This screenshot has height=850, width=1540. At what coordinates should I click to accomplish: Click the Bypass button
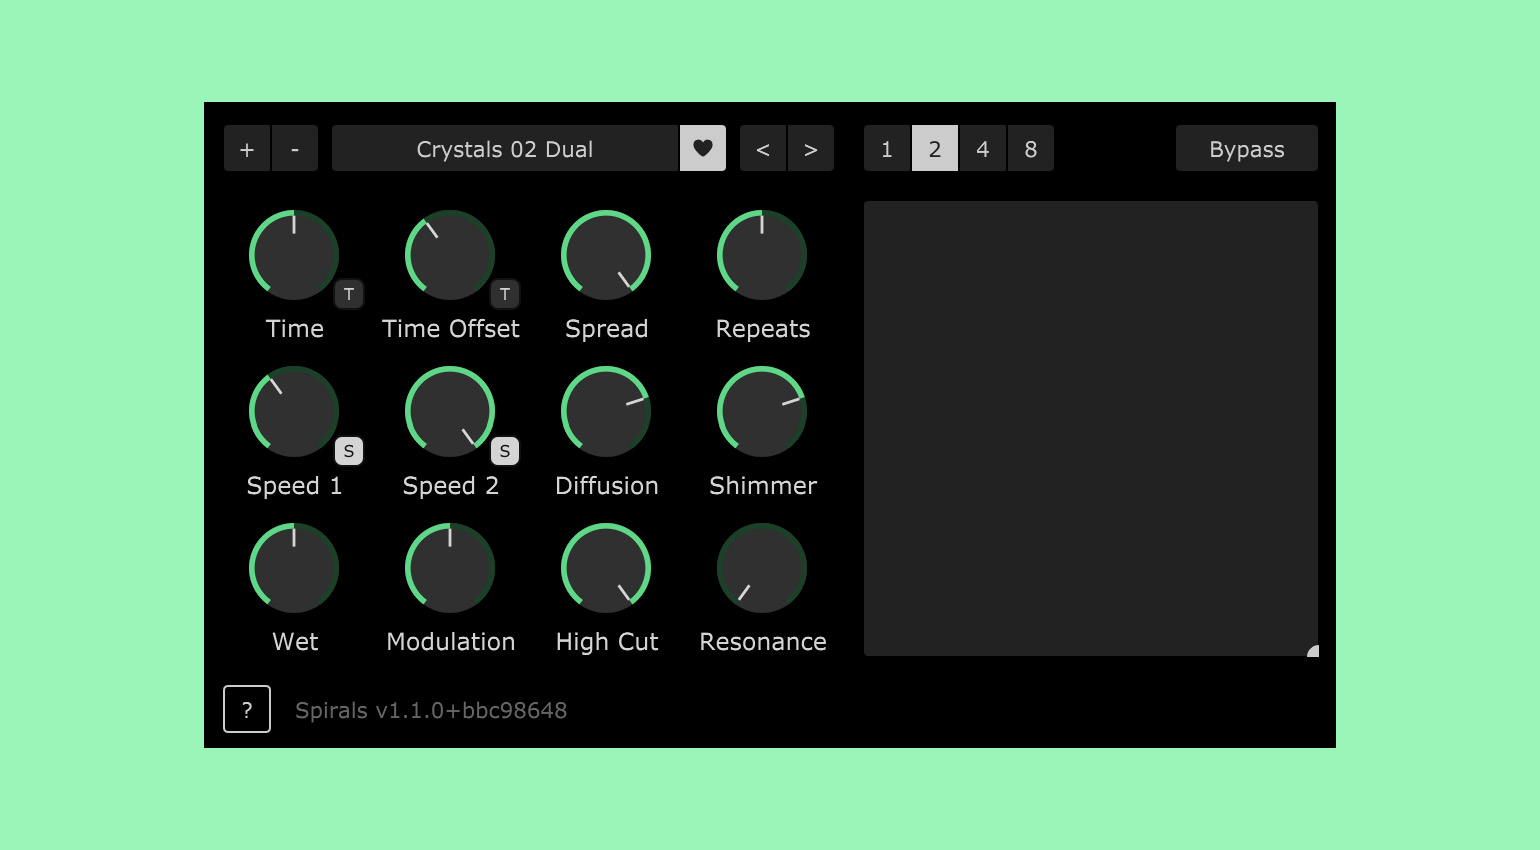1246,148
